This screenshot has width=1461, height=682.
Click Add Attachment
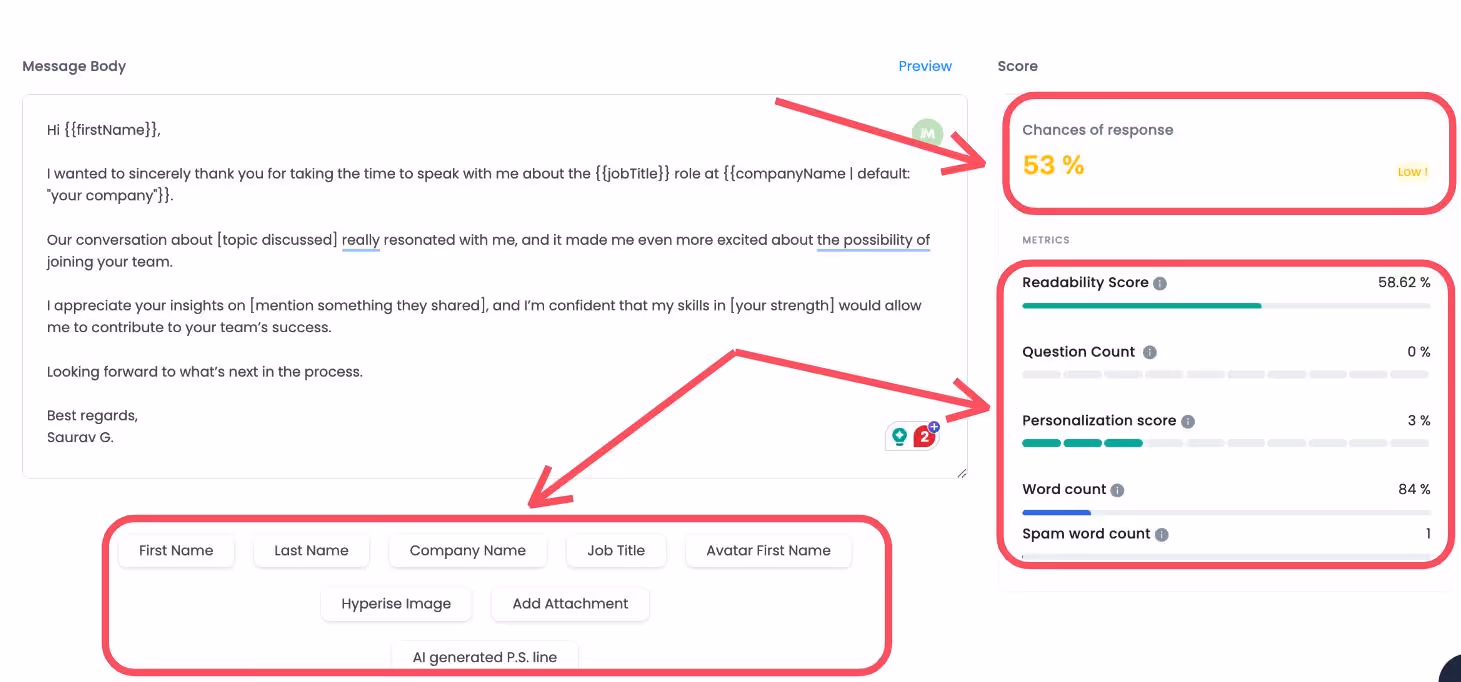point(570,604)
